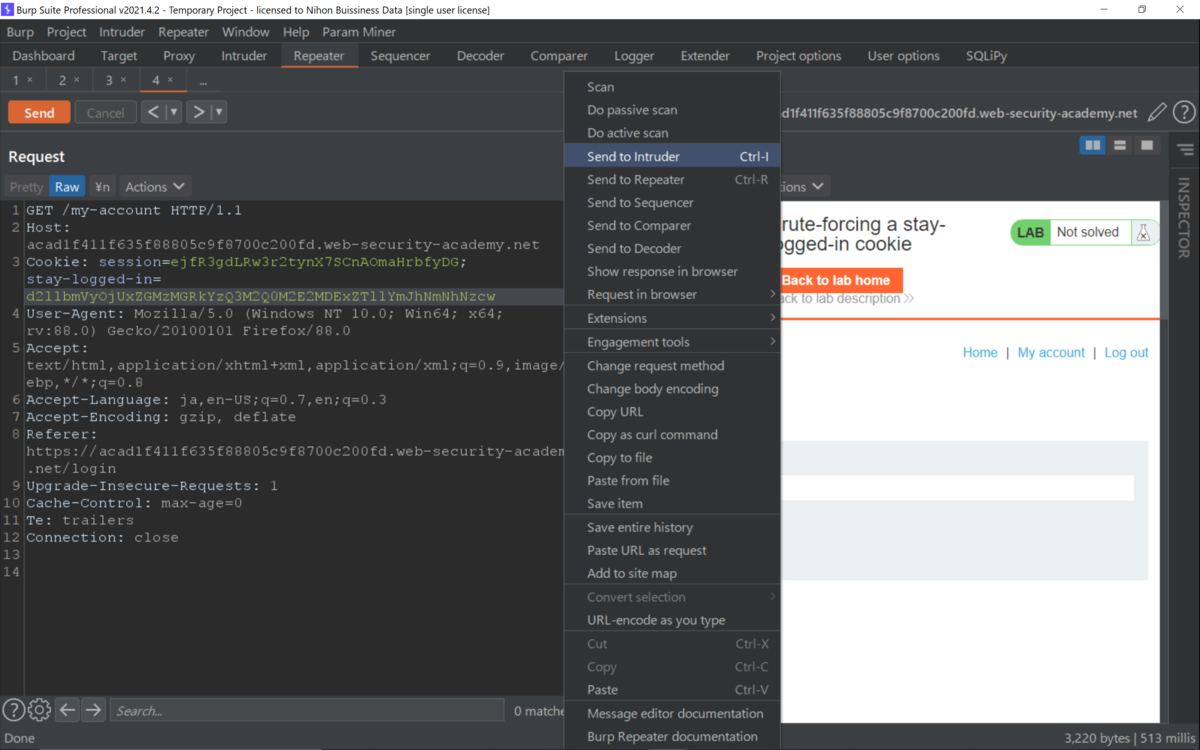
Task: Close Repeater tab 2
Action: pos(77,80)
